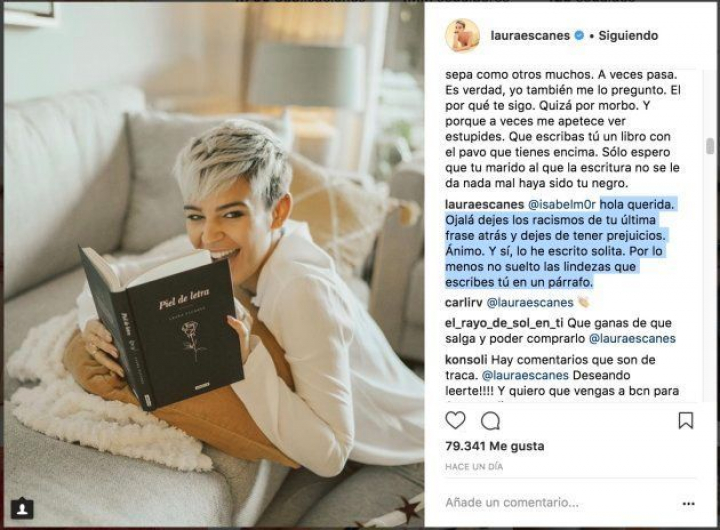Open the comment bubble icon
The width and height of the screenshot is (720, 530).
[490, 420]
